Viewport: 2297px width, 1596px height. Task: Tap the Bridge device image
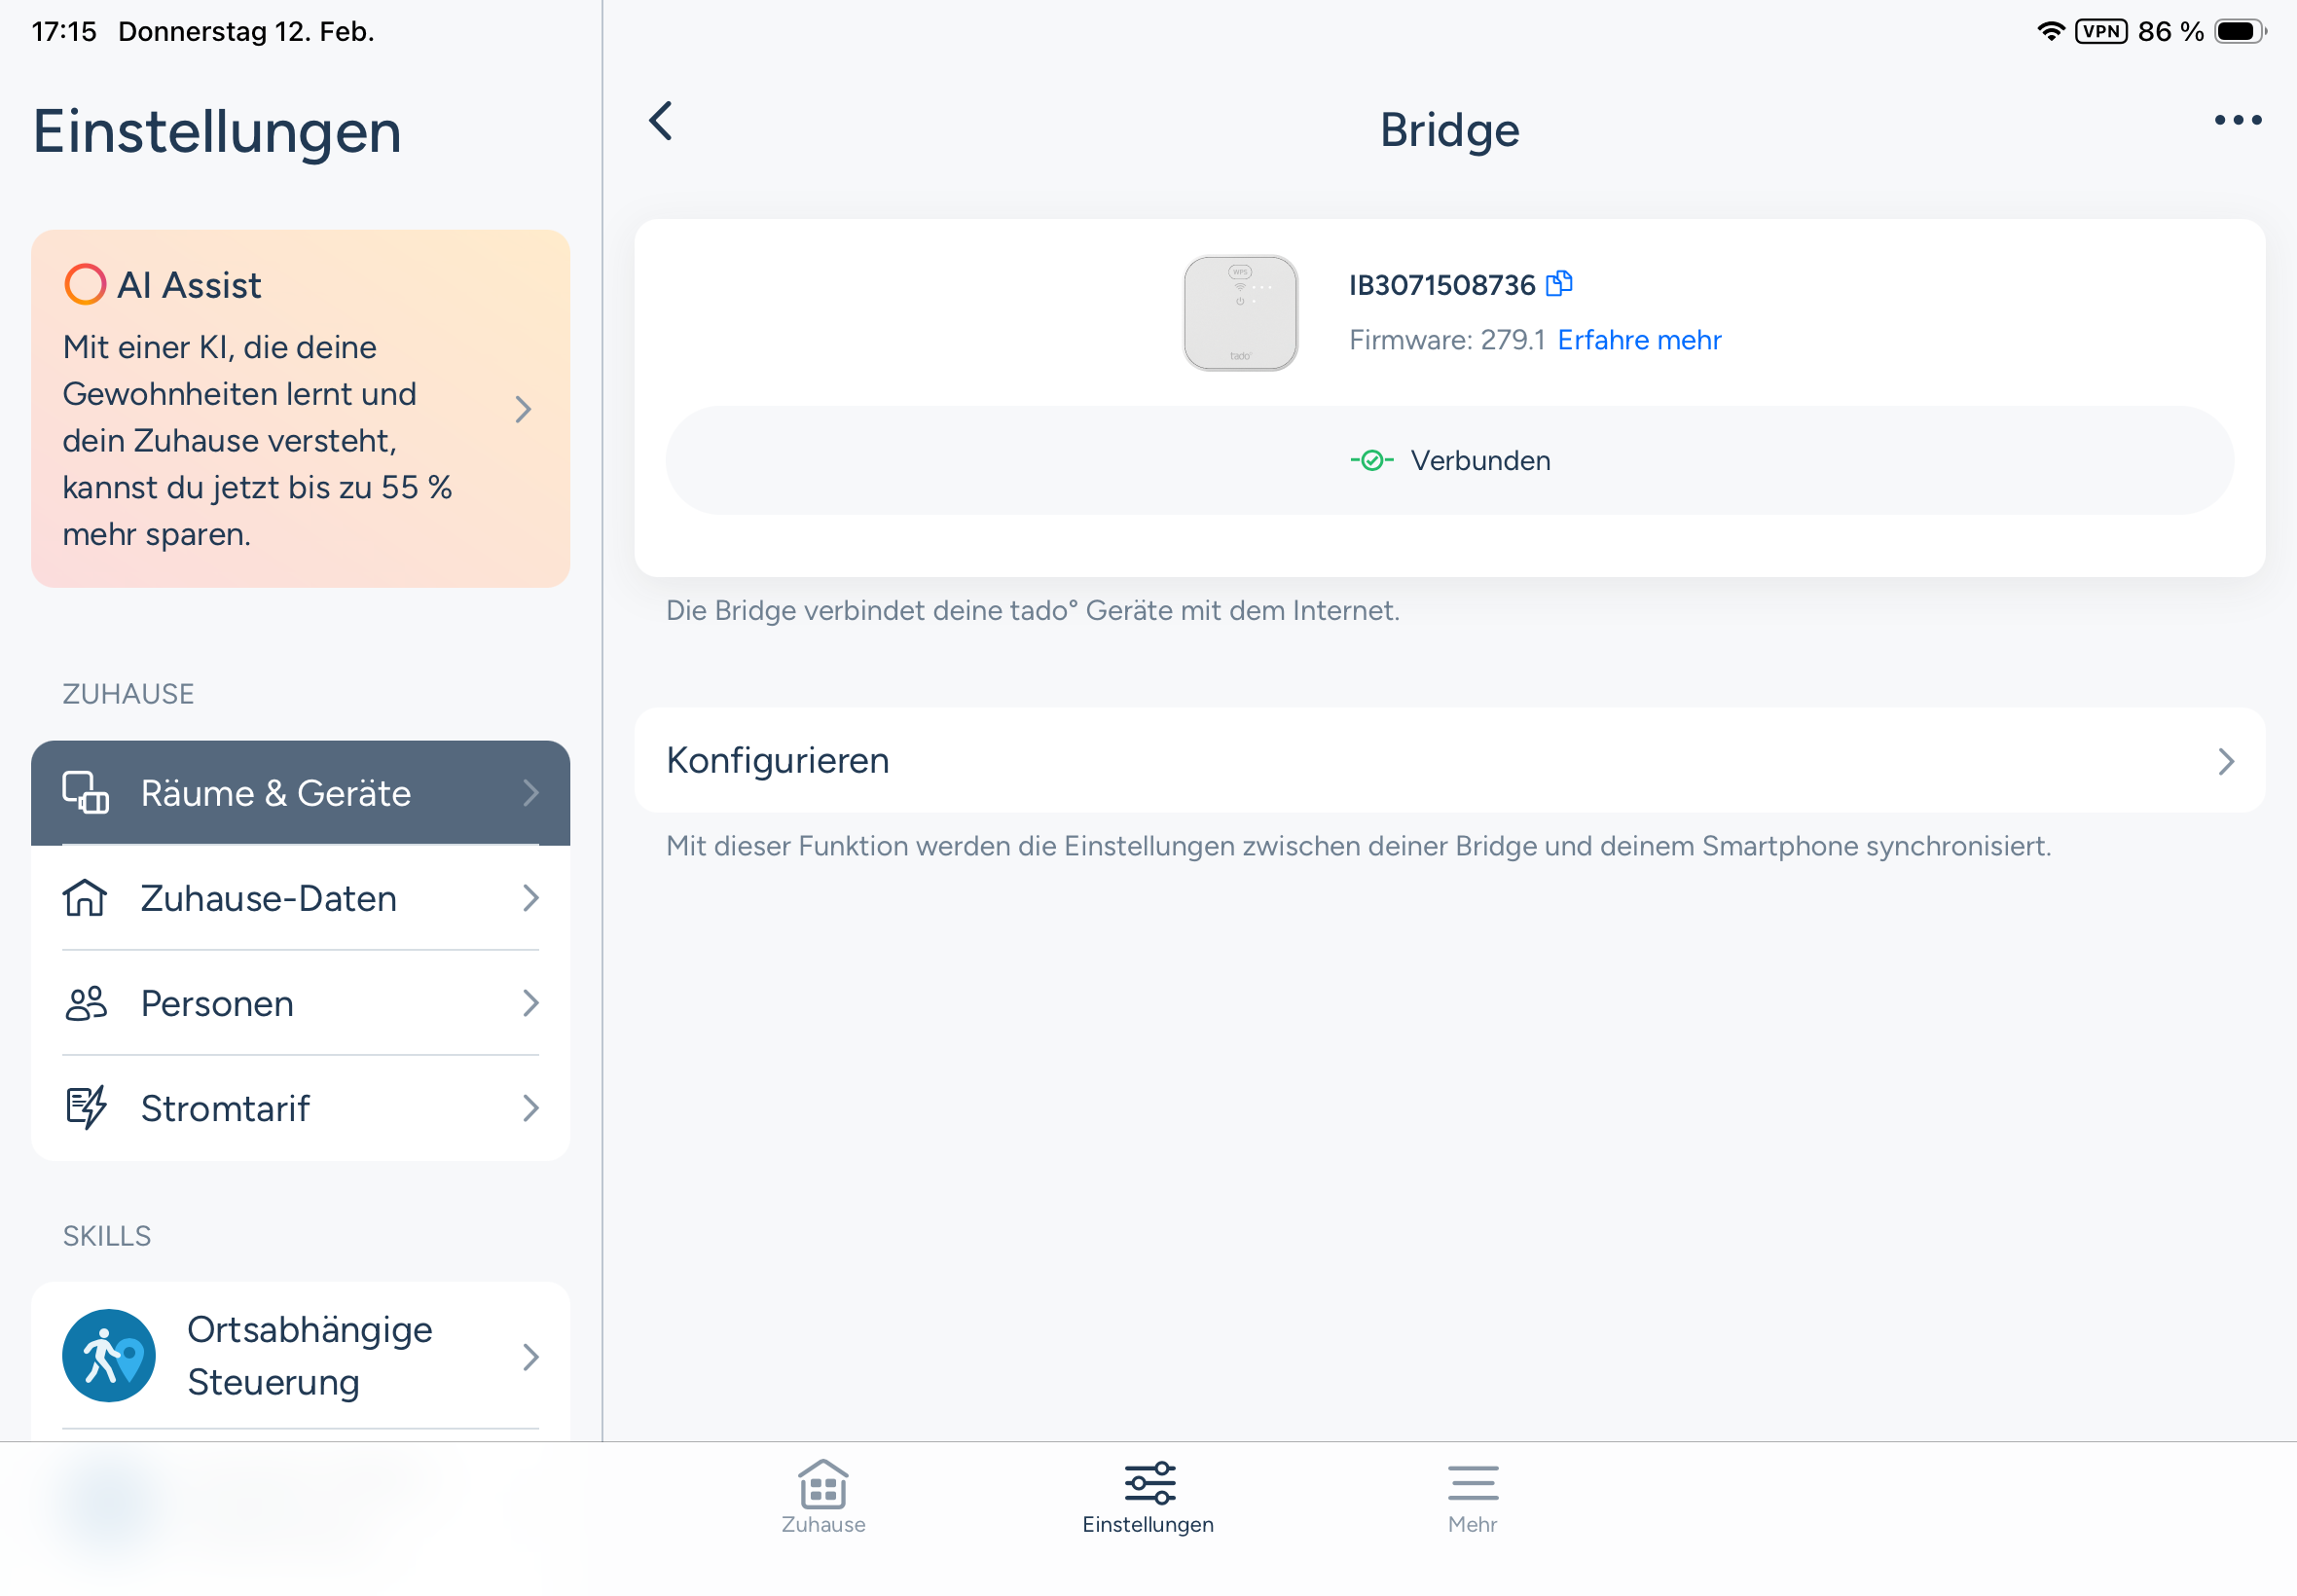(1240, 313)
